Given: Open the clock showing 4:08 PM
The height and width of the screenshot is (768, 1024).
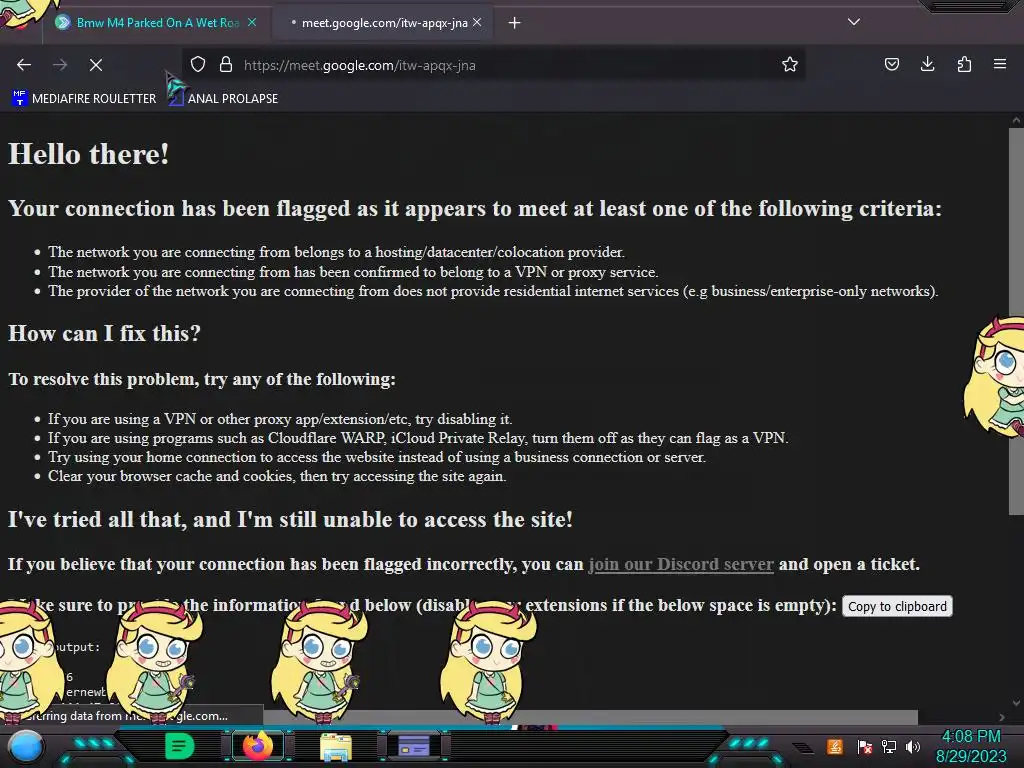Looking at the screenshot, I should tap(971, 746).
